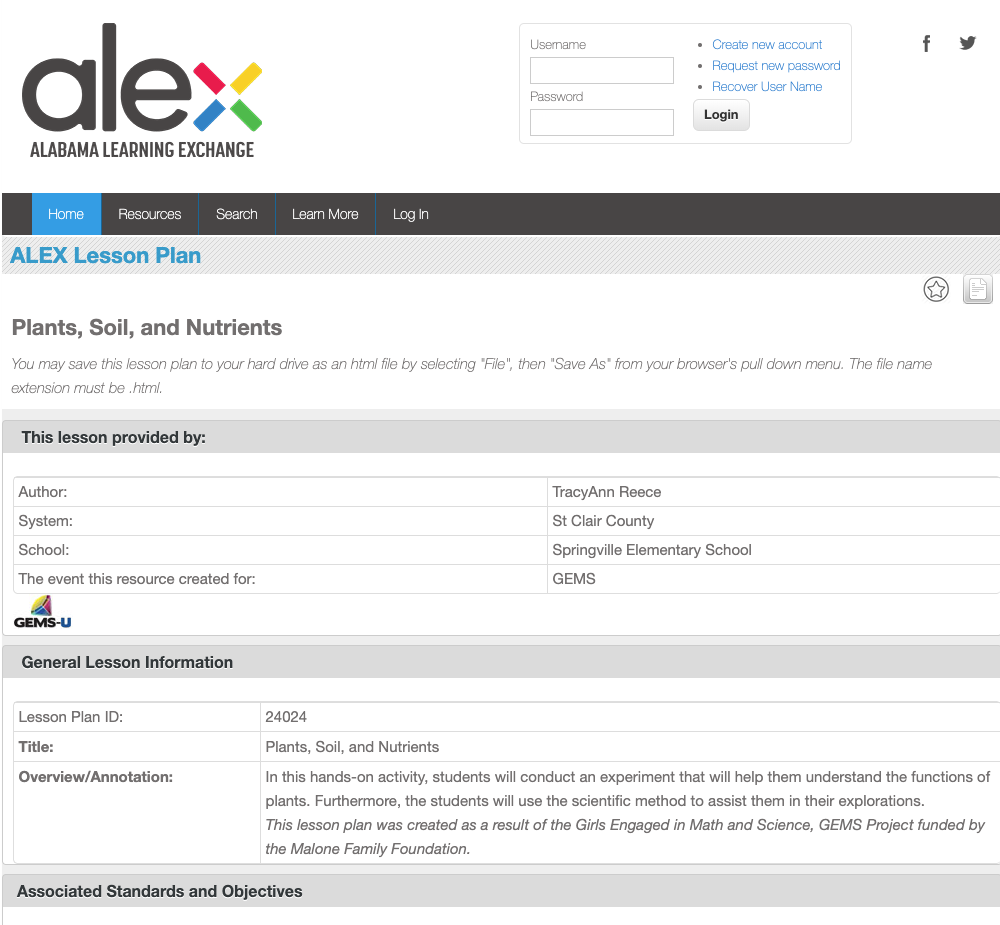Click Log In in the navigation bar
Screen dimensions: 1000x925
[410, 214]
